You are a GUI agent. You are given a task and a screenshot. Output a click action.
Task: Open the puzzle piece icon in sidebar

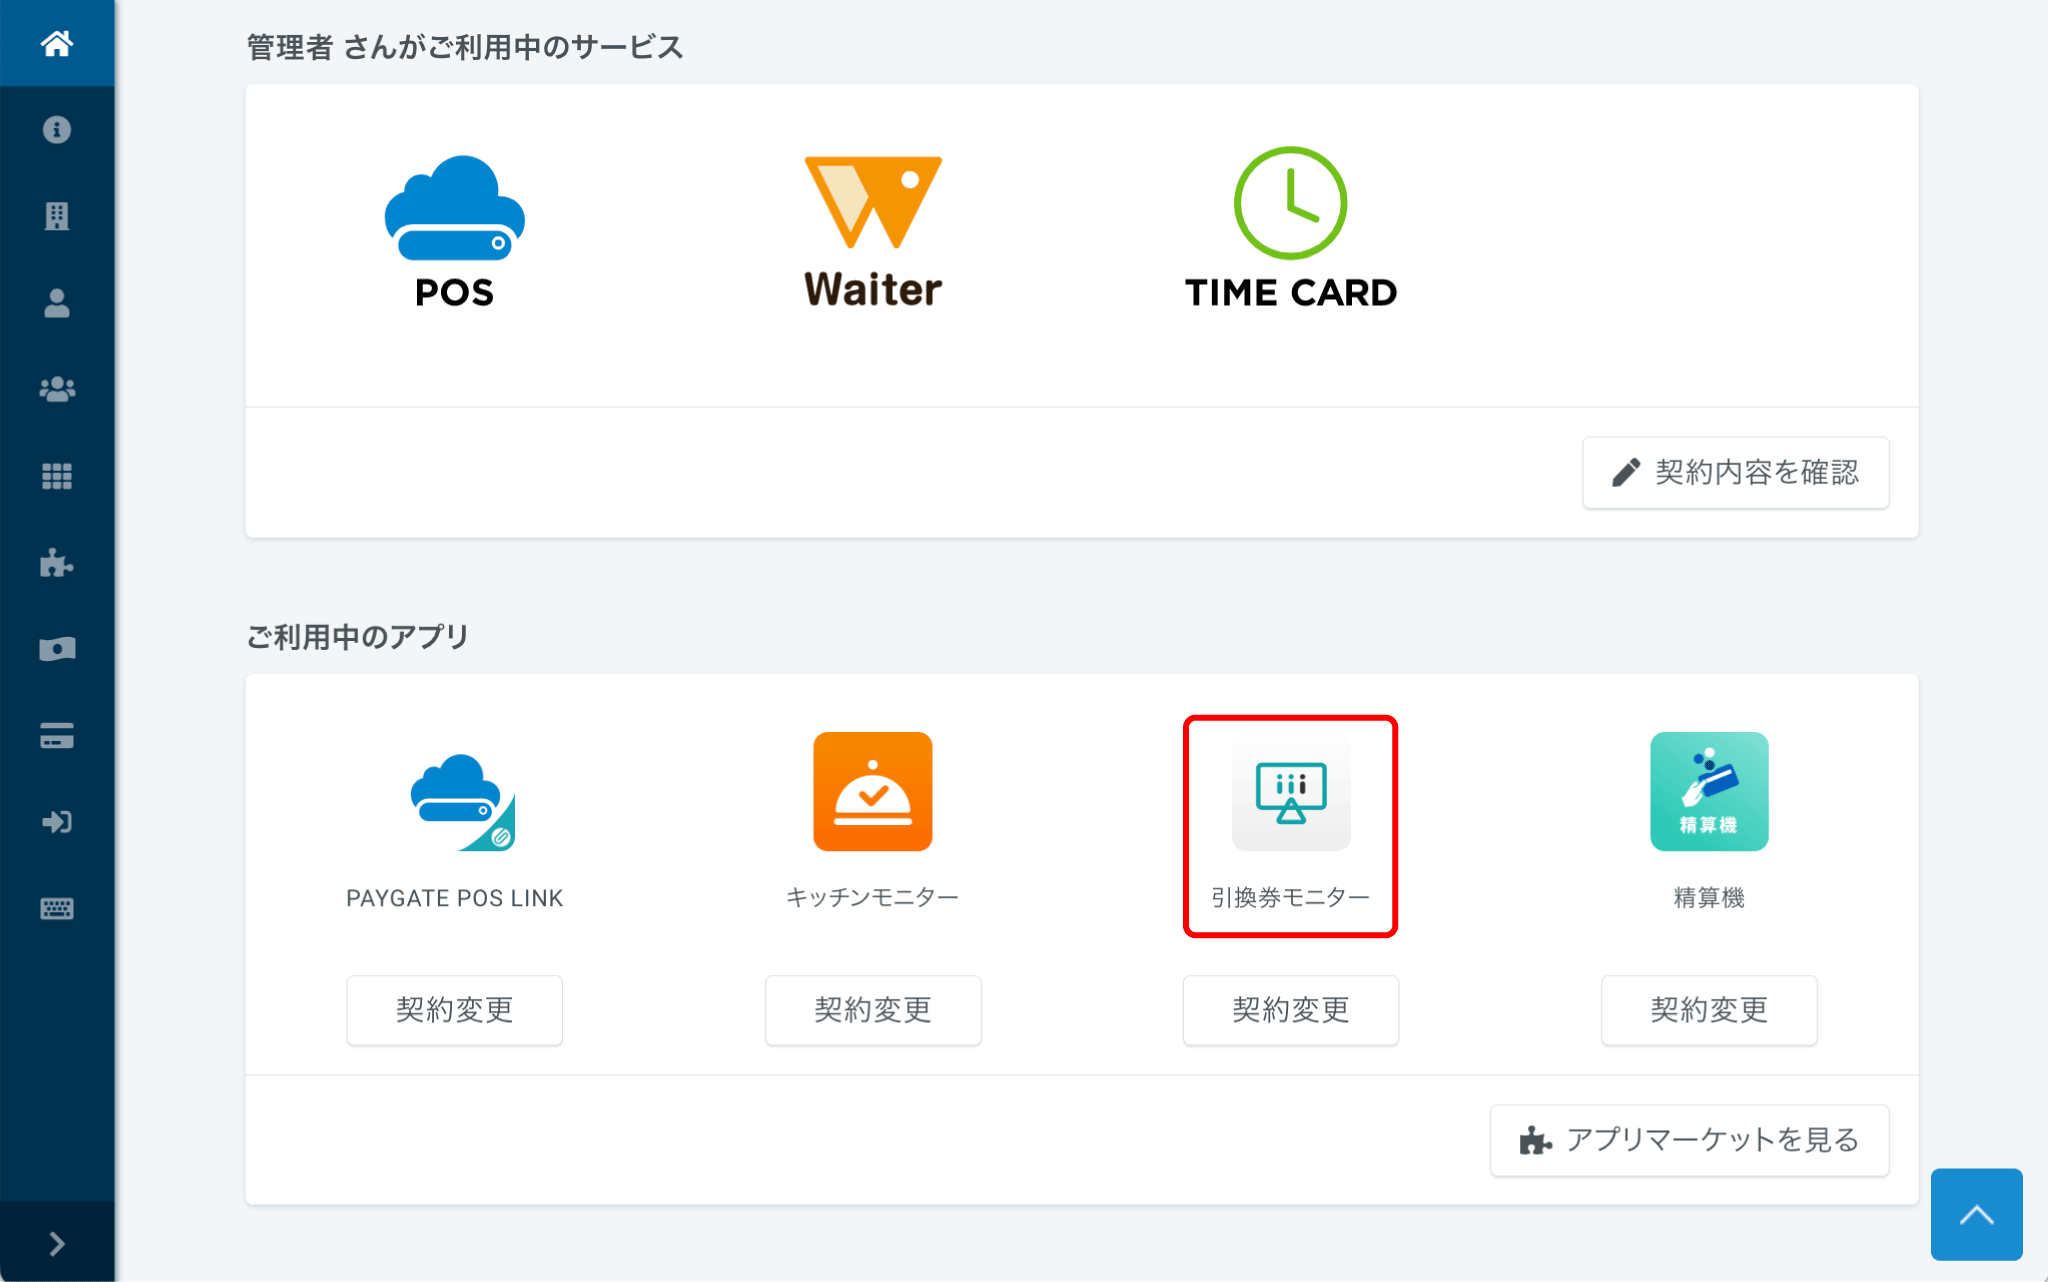[57, 563]
